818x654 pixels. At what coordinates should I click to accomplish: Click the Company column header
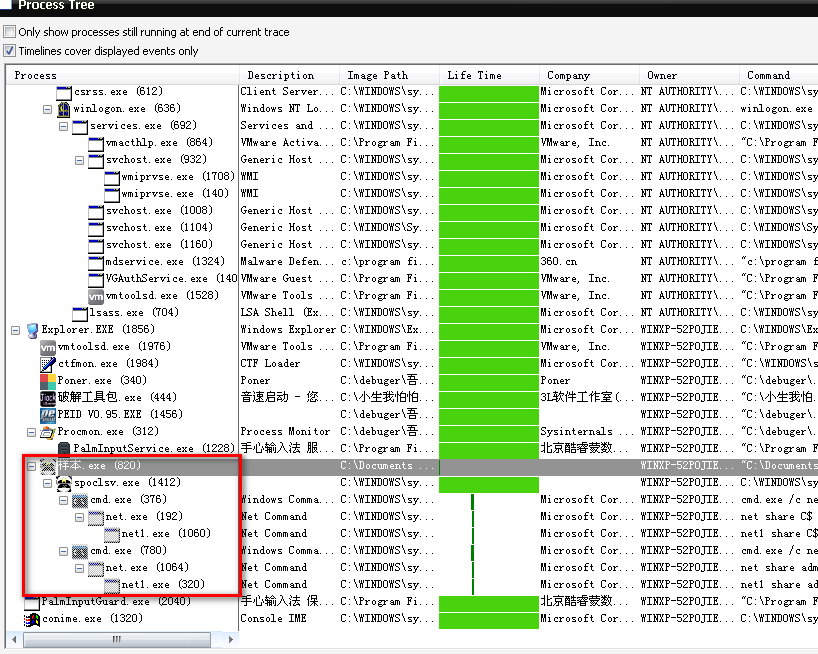(588, 76)
